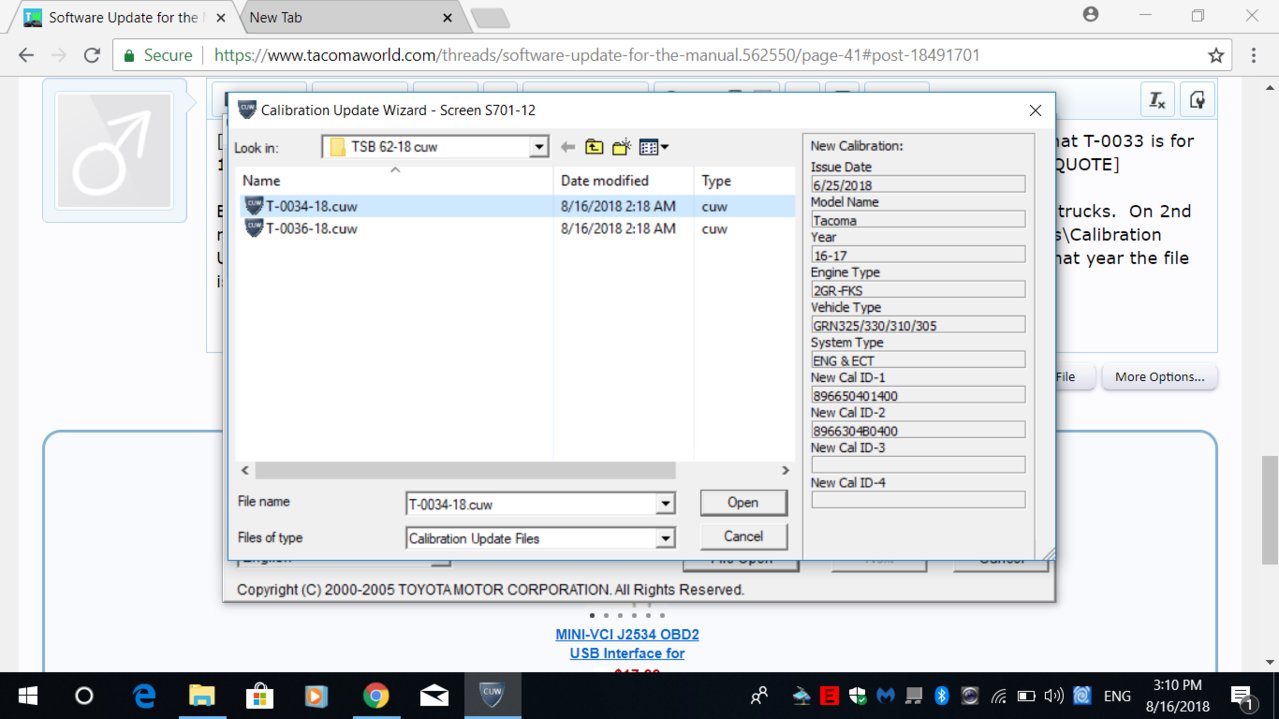Expand the Look in folder dropdown
Viewport: 1279px width, 719px height.
[540, 147]
